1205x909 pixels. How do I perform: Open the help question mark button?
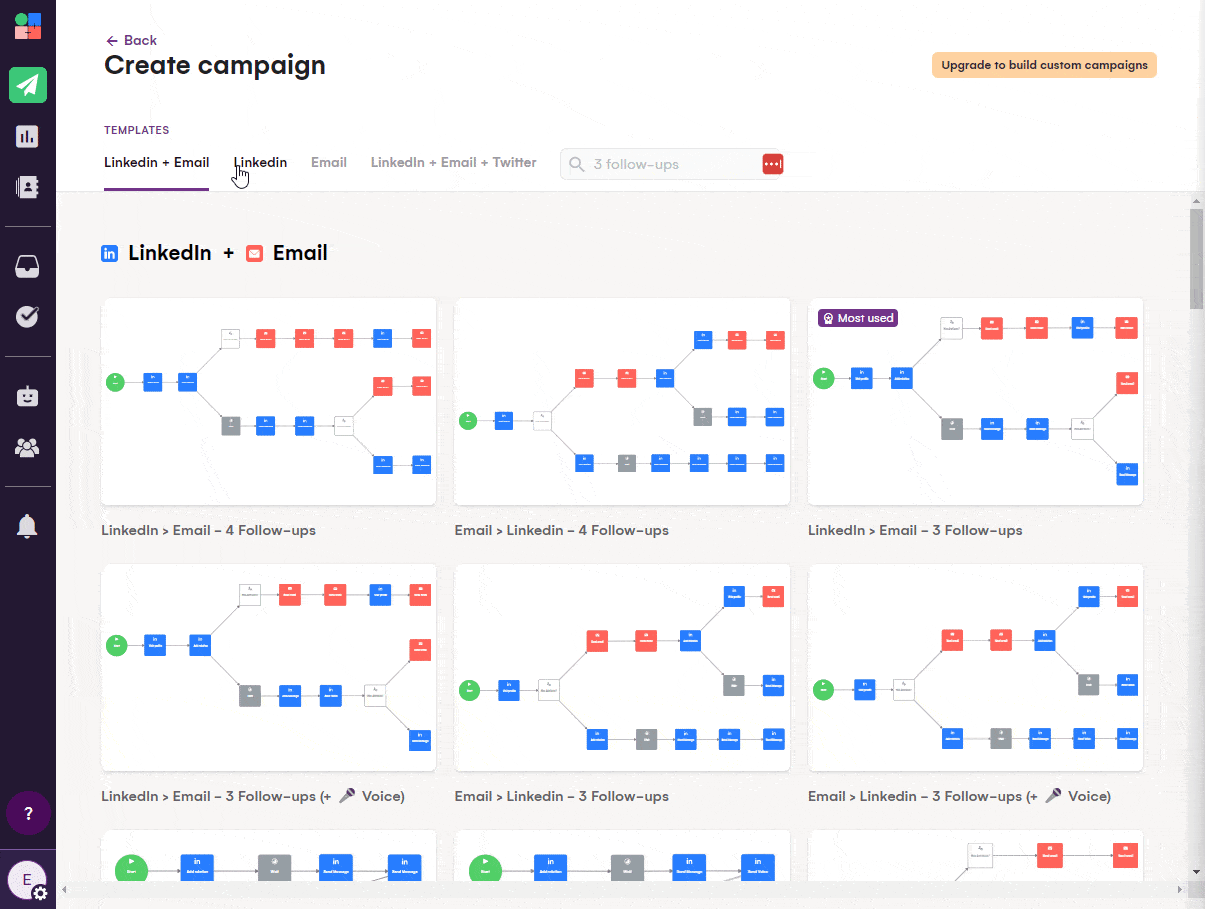(x=28, y=813)
